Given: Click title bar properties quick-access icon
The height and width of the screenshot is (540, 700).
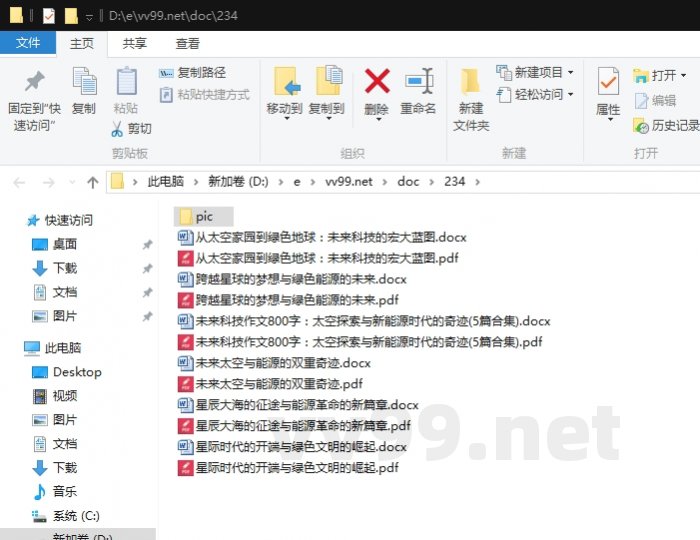Looking at the screenshot, I should [x=49, y=16].
